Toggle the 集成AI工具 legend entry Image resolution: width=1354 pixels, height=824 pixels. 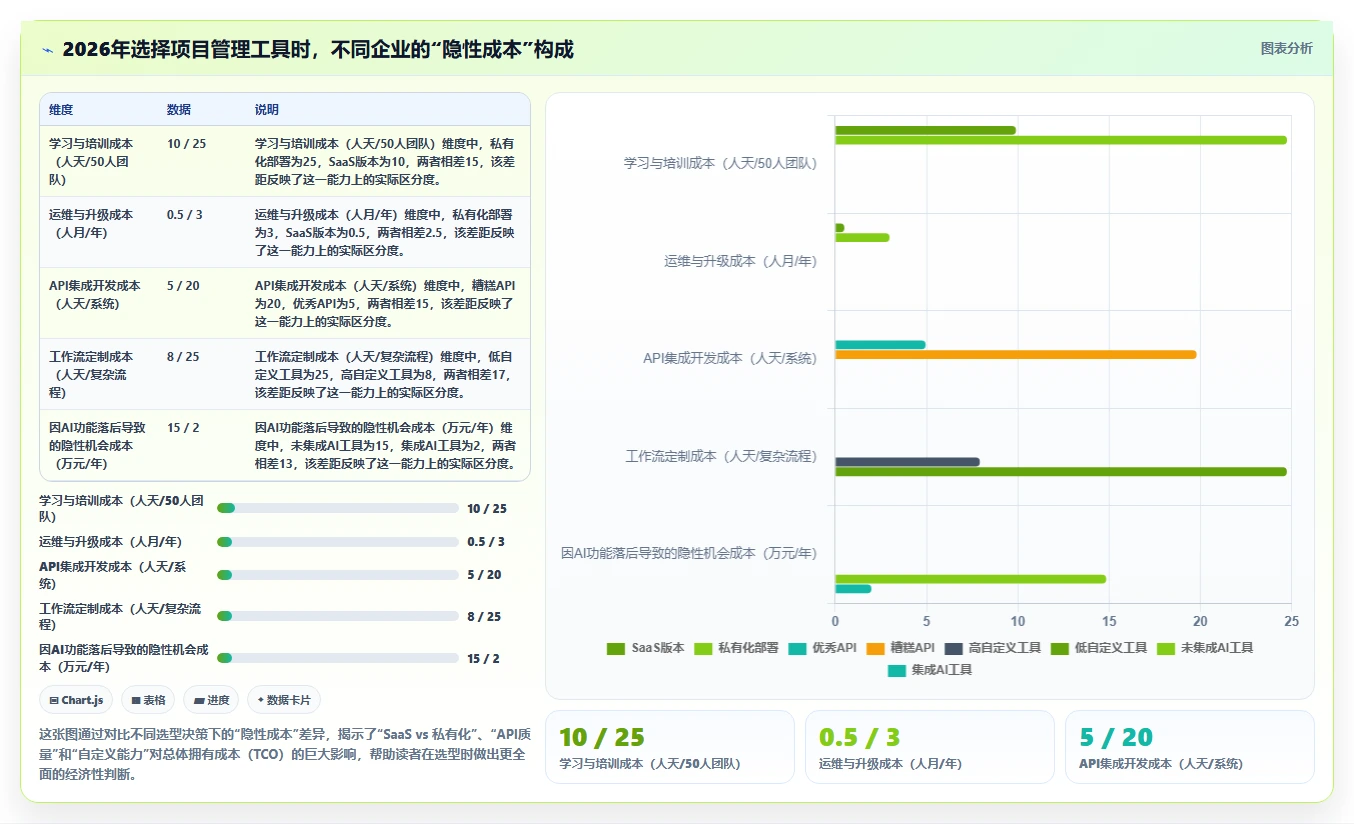[930, 670]
